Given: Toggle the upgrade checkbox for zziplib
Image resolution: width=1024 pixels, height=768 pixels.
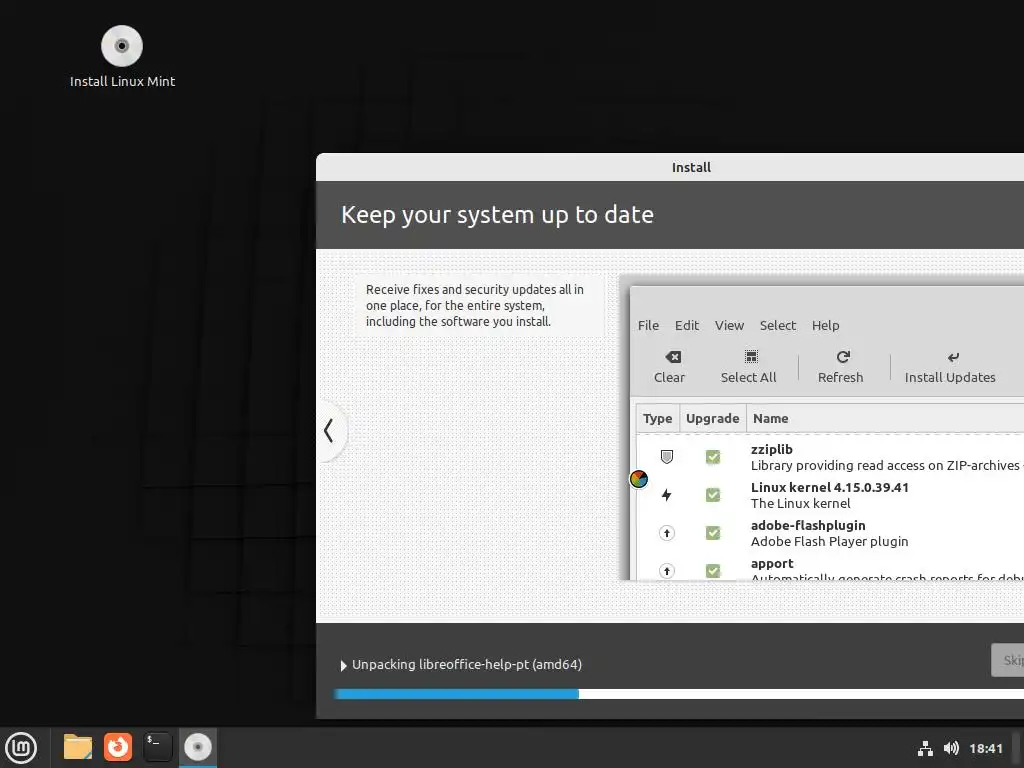Looking at the screenshot, I should click(712, 456).
